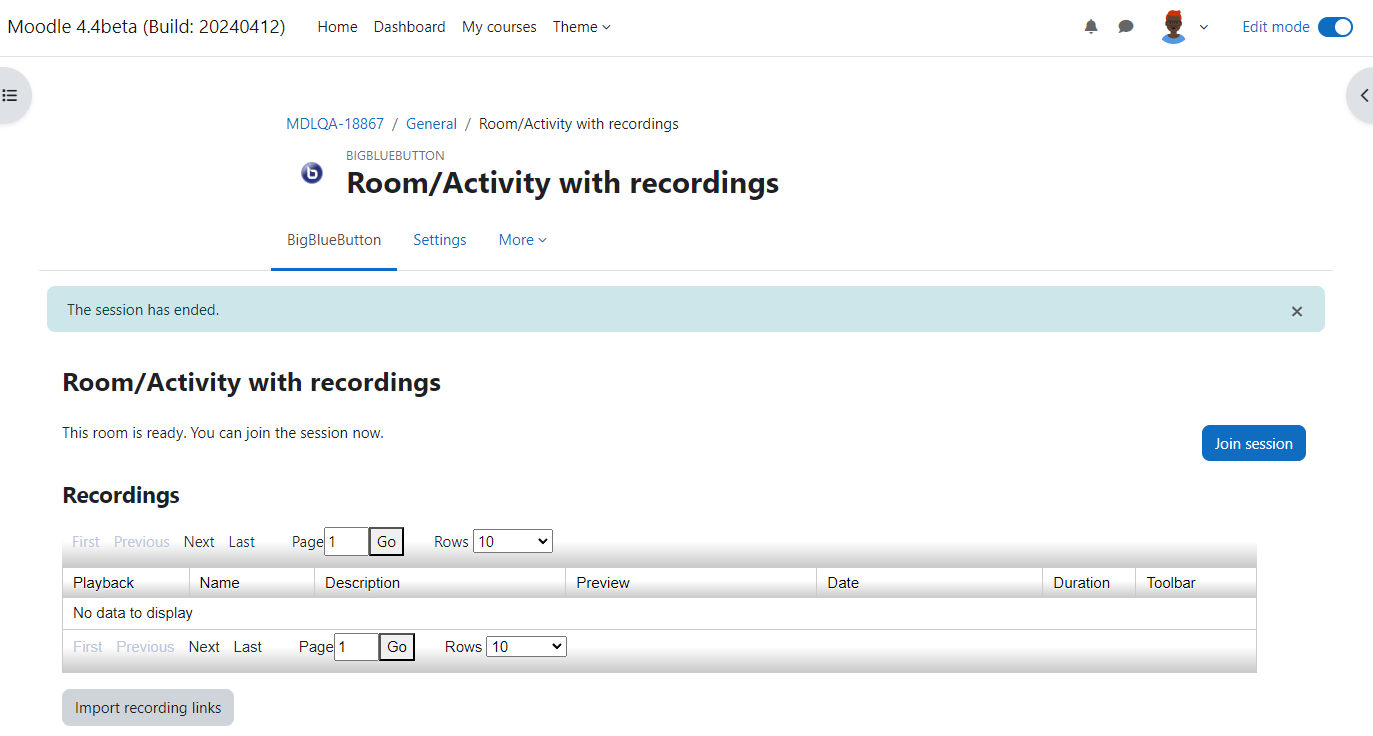
Task: Dismiss the 'session has ended' notice
Action: (1297, 311)
